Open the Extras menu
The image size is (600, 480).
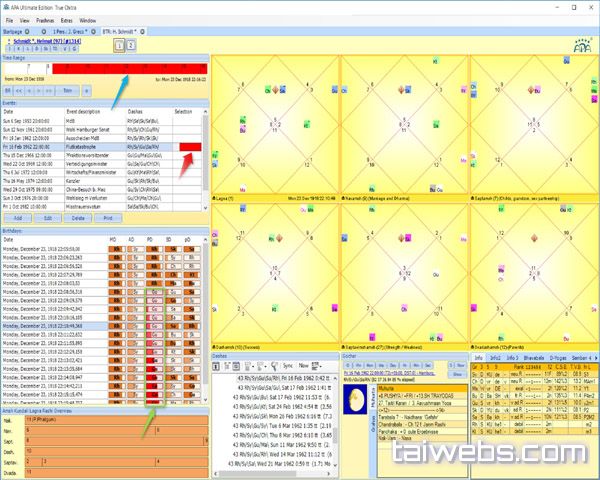[x=69, y=20]
